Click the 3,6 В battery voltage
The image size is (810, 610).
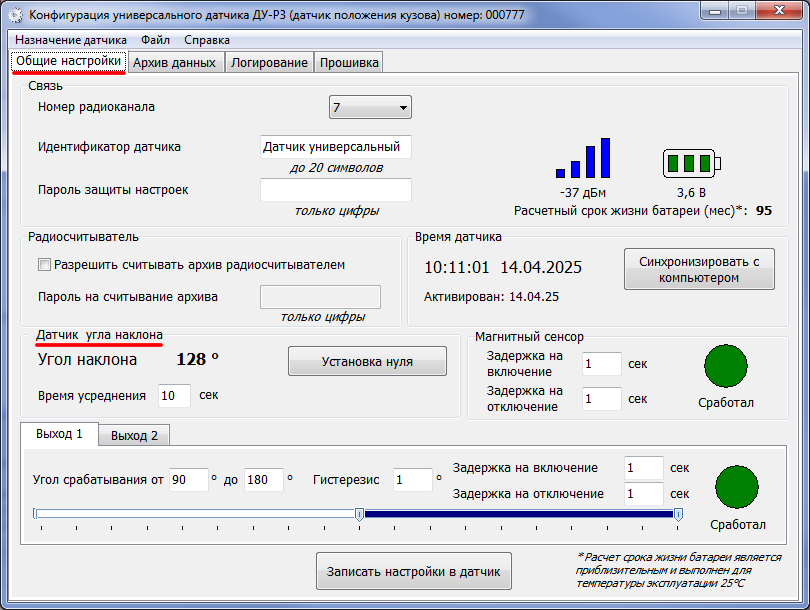691,193
